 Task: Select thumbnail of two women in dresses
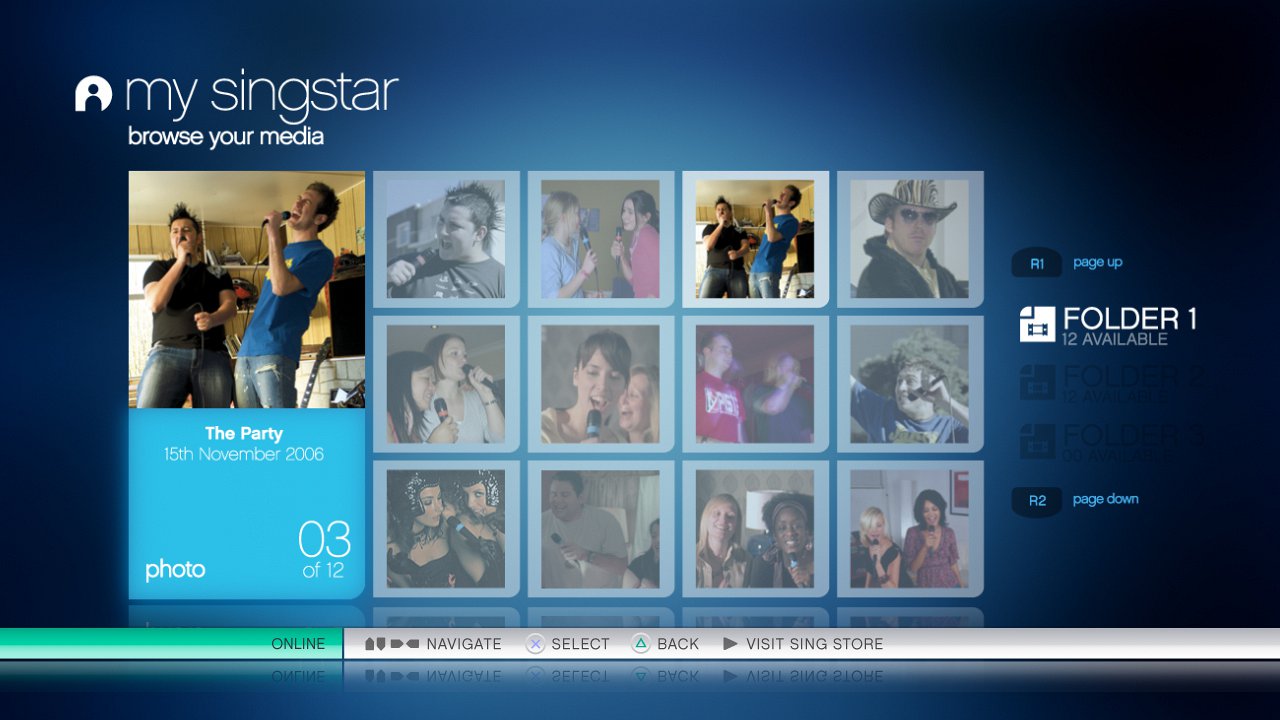tap(910, 529)
